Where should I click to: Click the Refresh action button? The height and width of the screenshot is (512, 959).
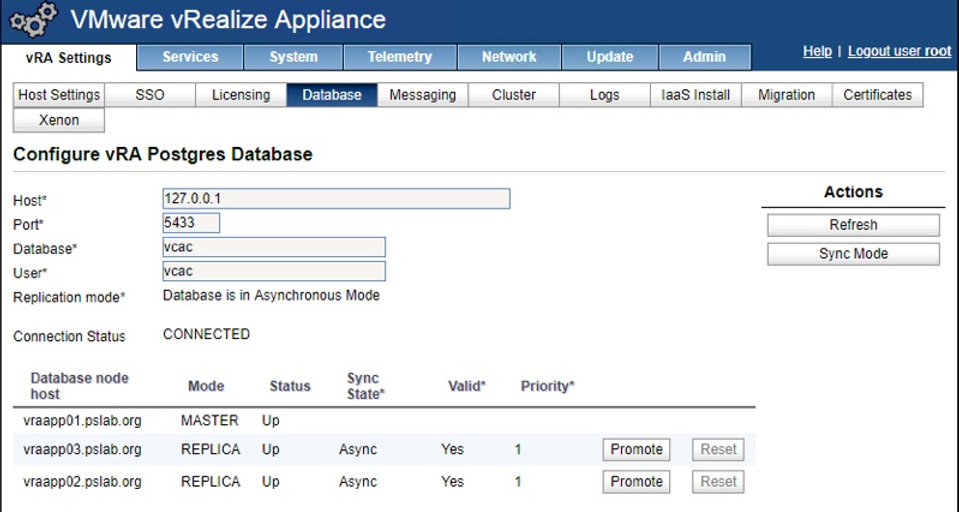(853, 225)
